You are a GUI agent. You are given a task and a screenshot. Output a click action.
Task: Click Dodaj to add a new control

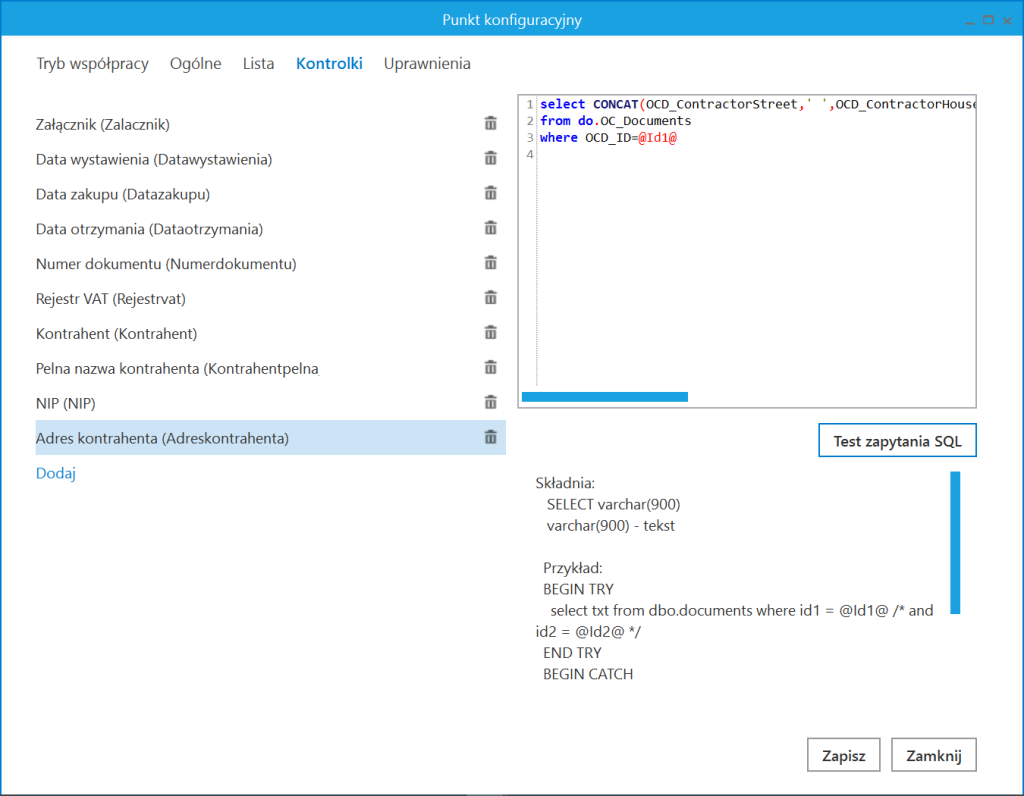pyautogui.click(x=55, y=472)
